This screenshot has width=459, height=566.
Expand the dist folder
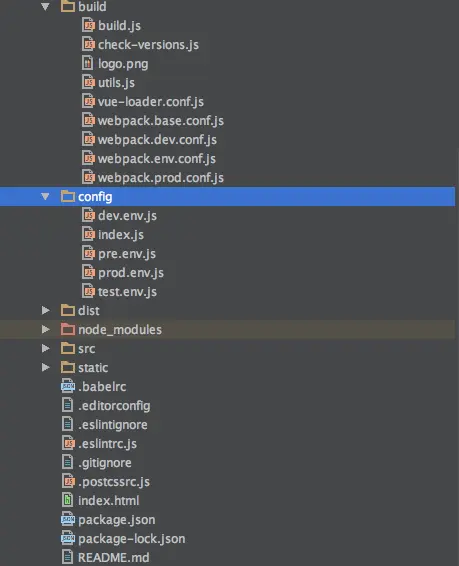45,310
